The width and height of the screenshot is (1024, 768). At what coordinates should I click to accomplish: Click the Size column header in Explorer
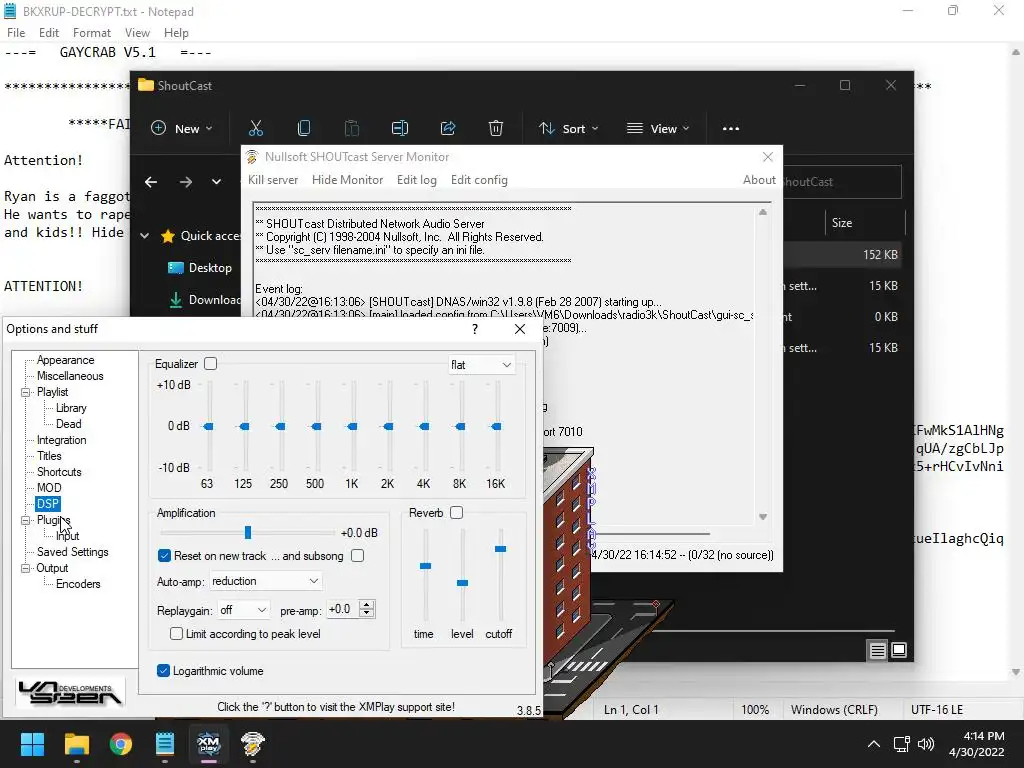coord(842,223)
